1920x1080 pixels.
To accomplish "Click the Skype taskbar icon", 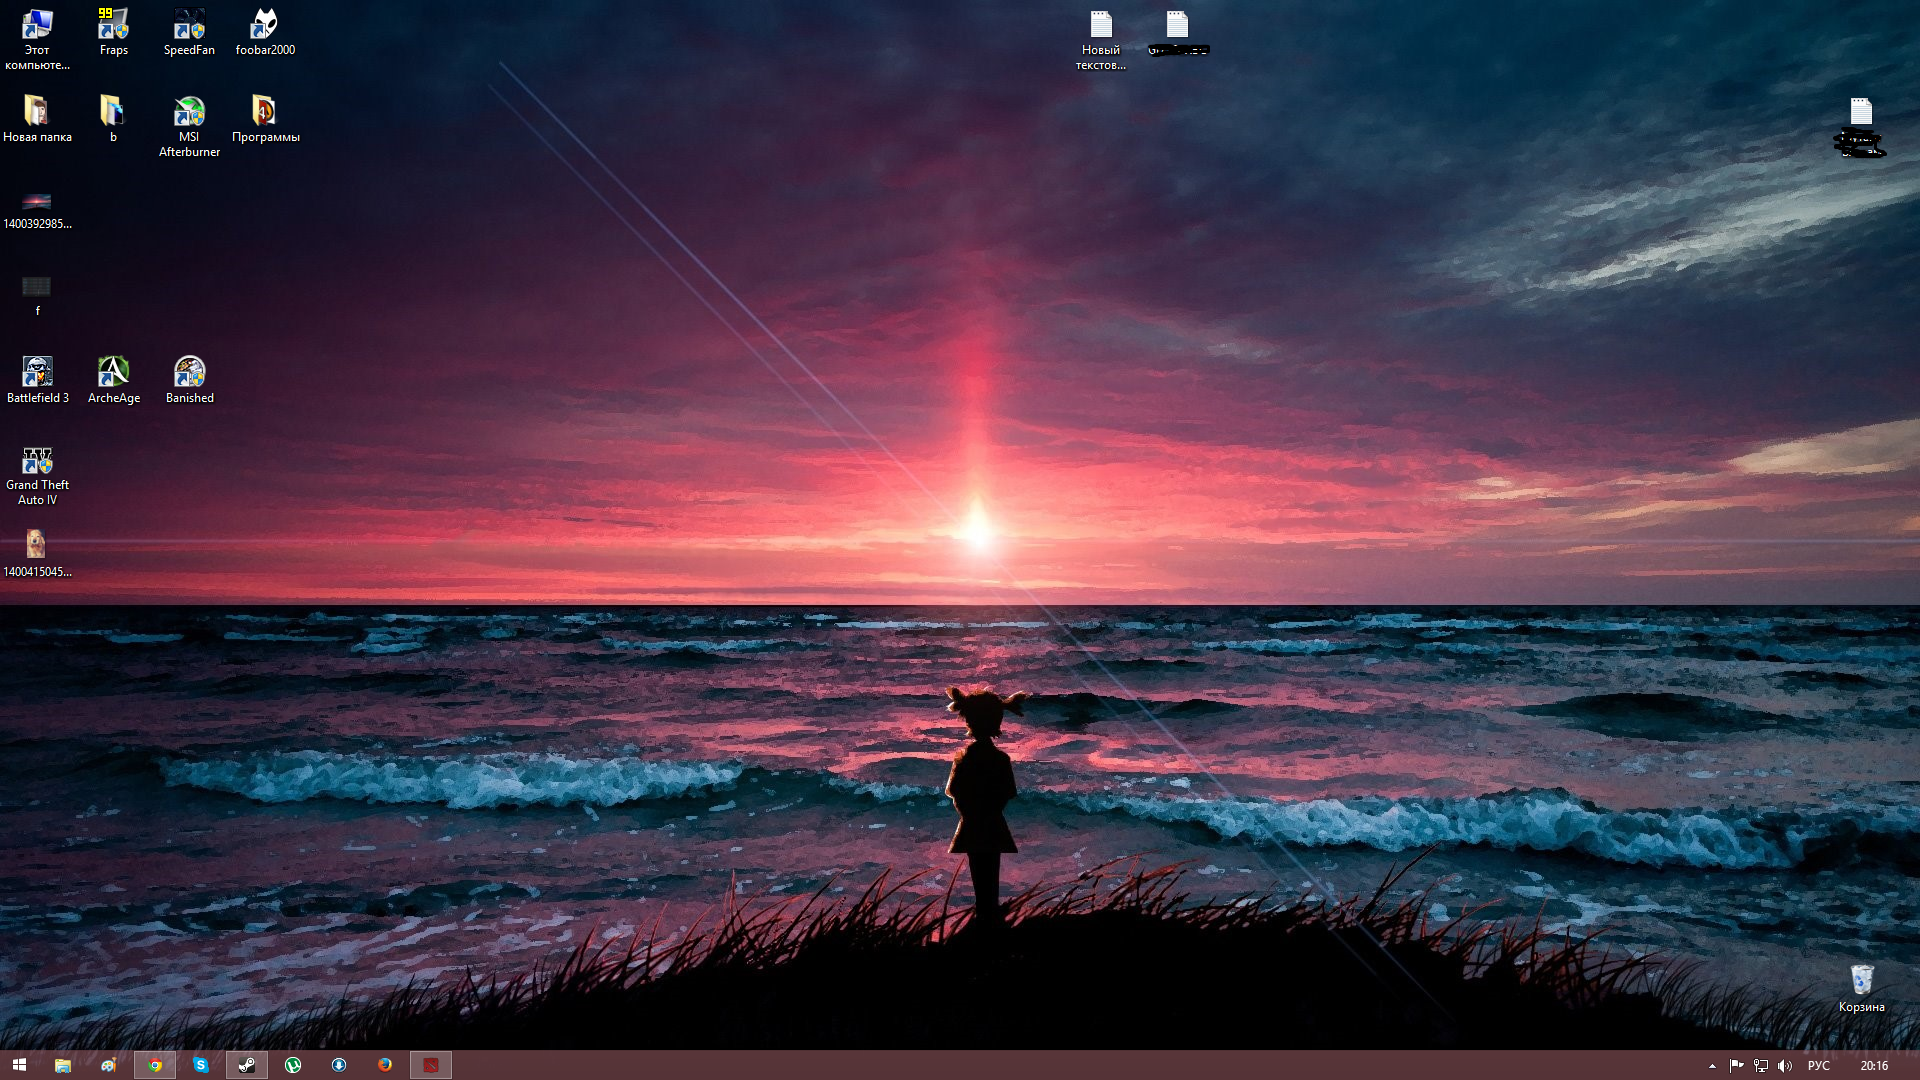I will pyautogui.click(x=201, y=1065).
